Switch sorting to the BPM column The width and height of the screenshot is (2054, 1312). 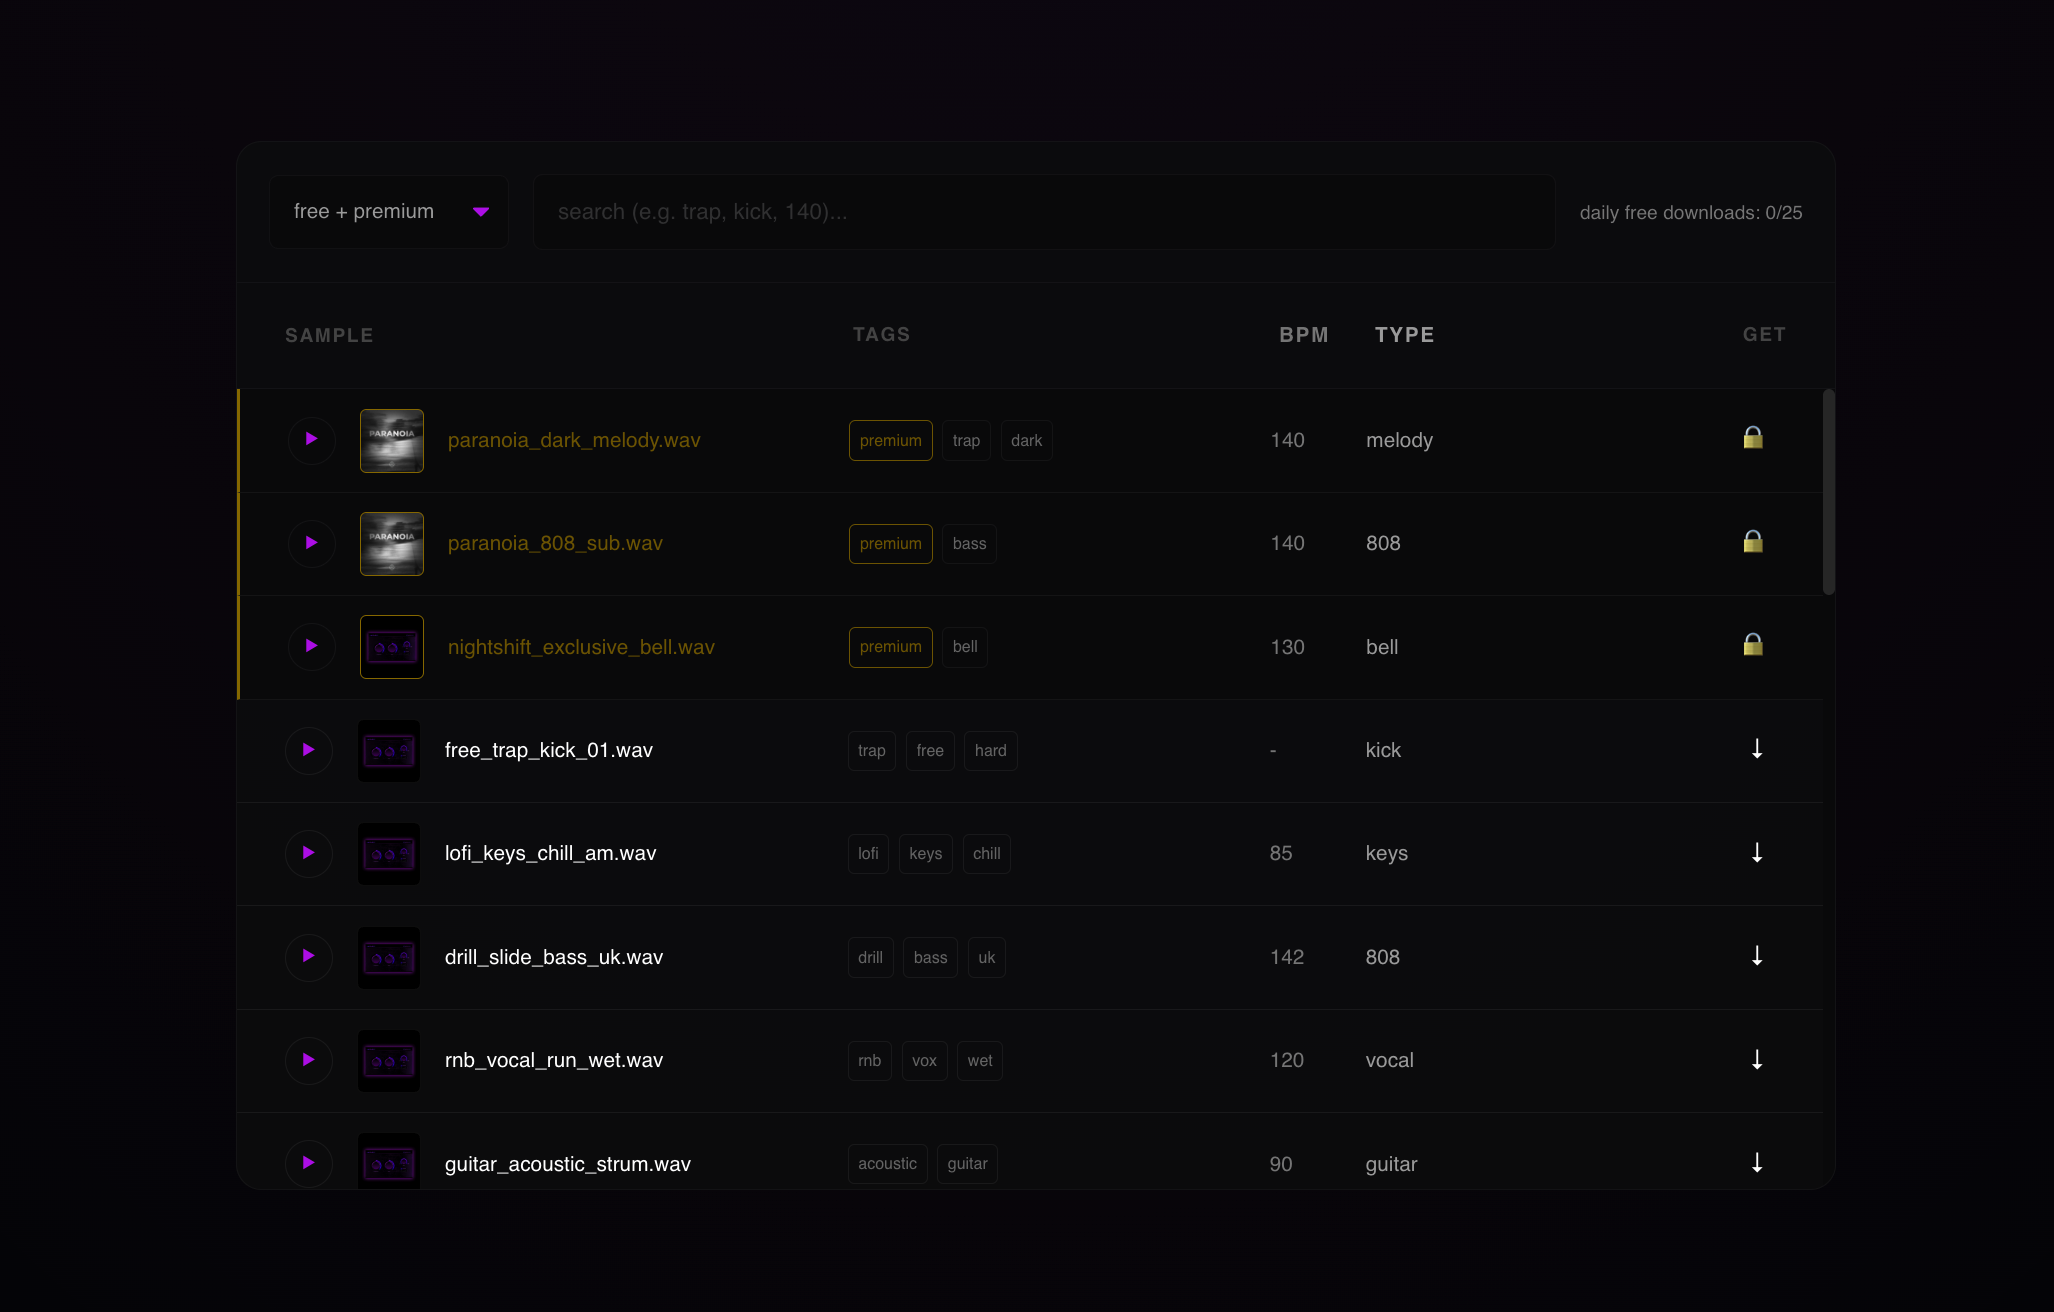pos(1303,335)
